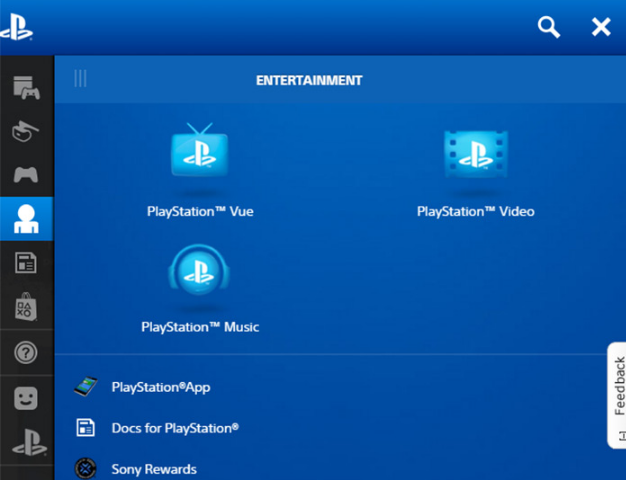Open PlayStation Video film icon
Screen dimensions: 626x480
click(x=475, y=155)
